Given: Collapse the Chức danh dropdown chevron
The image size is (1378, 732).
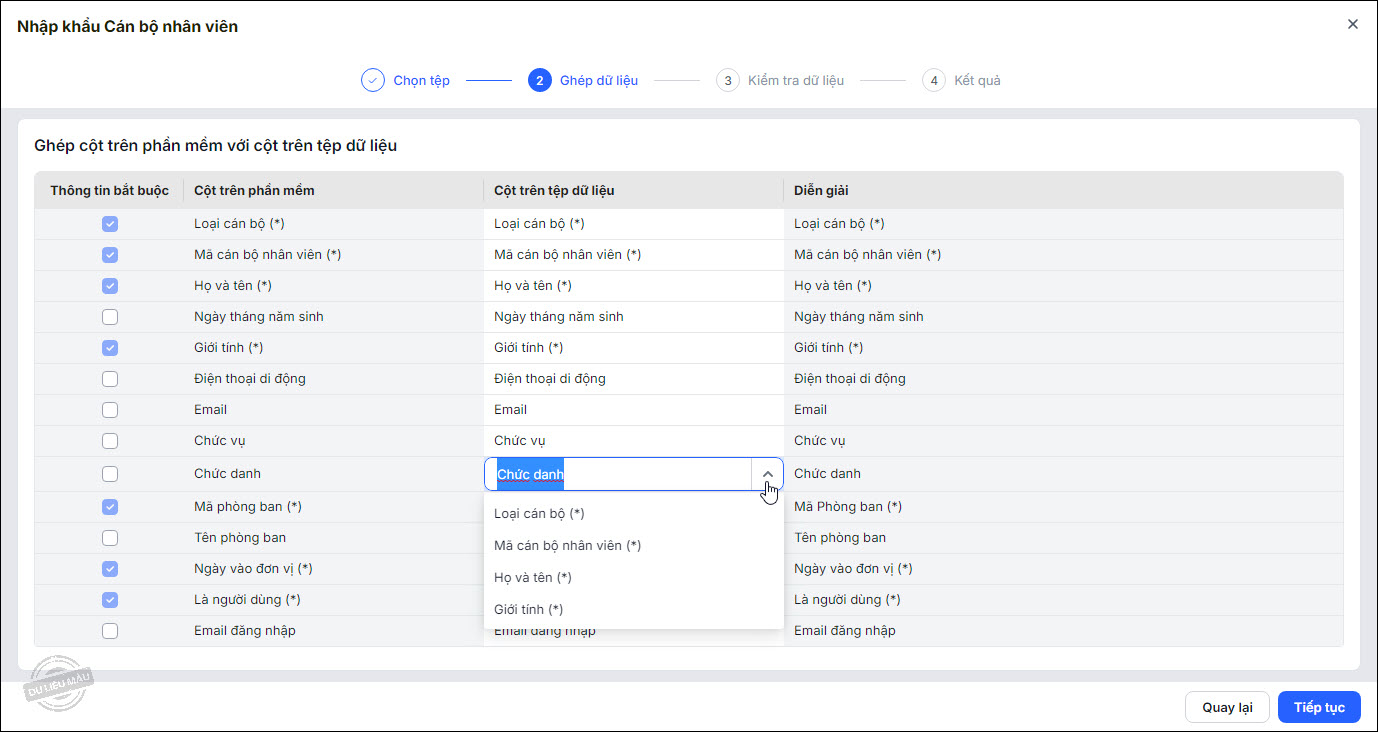Looking at the screenshot, I should [767, 474].
